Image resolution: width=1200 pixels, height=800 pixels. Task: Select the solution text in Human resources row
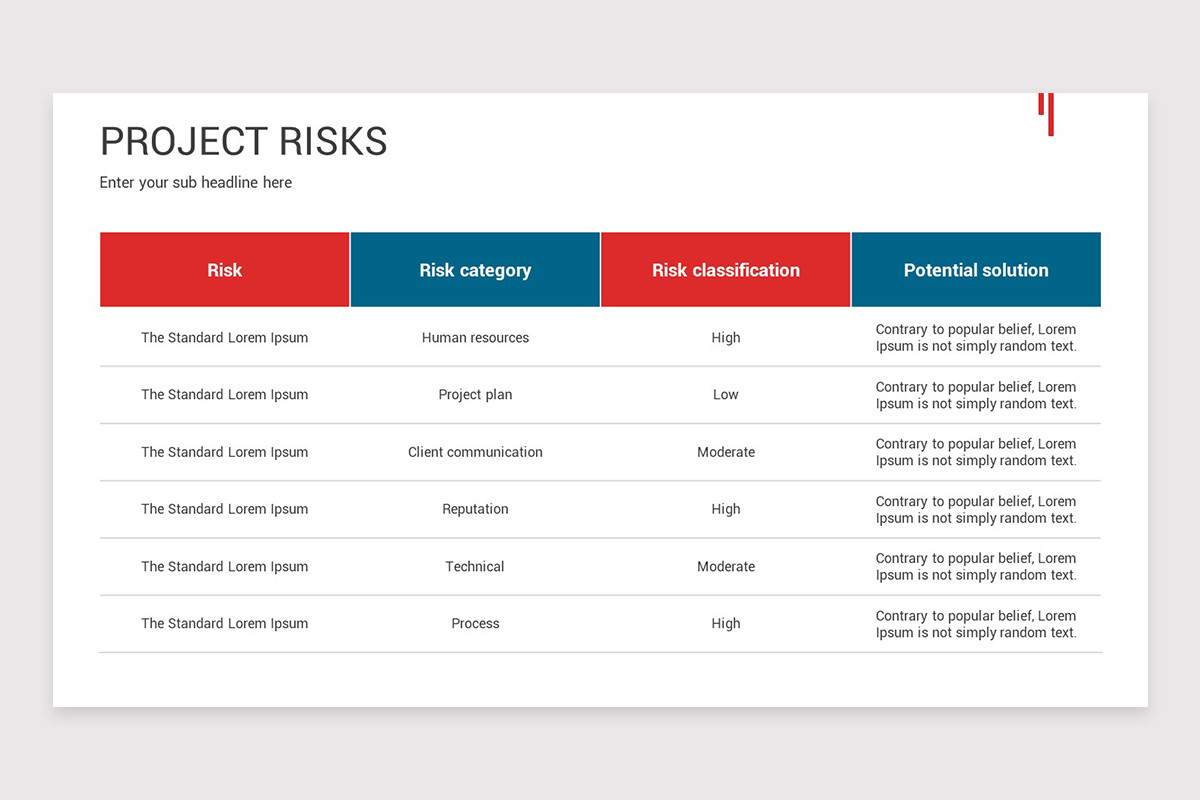coord(976,338)
